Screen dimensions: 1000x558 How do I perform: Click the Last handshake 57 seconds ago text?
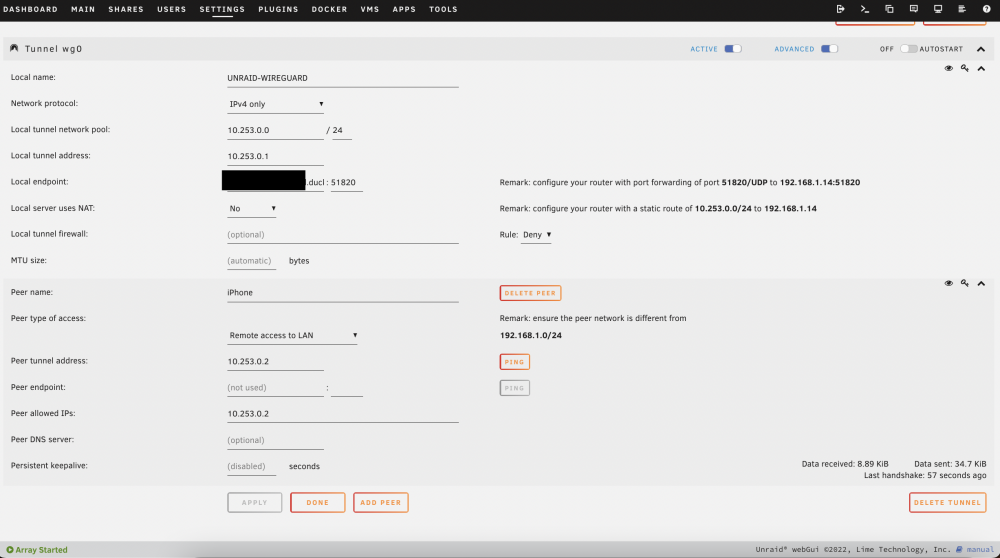(925, 476)
